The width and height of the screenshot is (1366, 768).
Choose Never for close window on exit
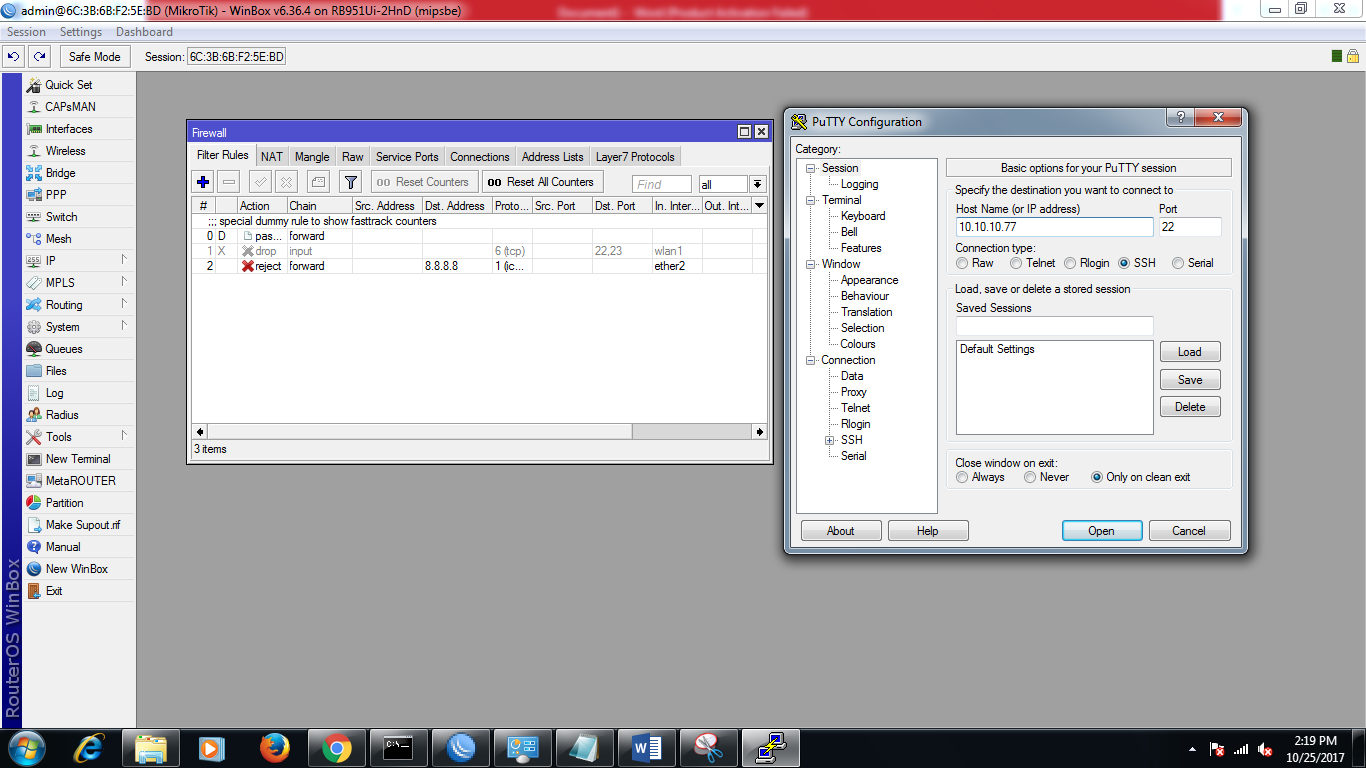pos(1028,477)
